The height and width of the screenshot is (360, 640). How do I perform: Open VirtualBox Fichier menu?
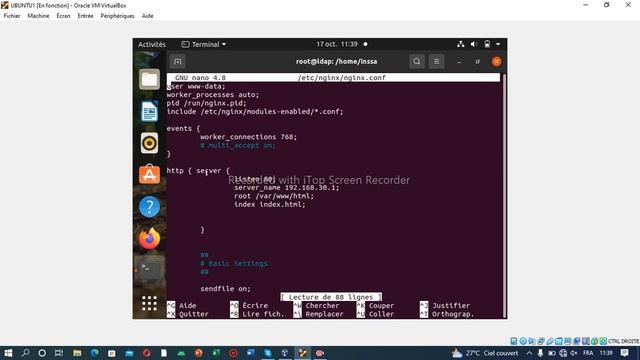point(12,16)
